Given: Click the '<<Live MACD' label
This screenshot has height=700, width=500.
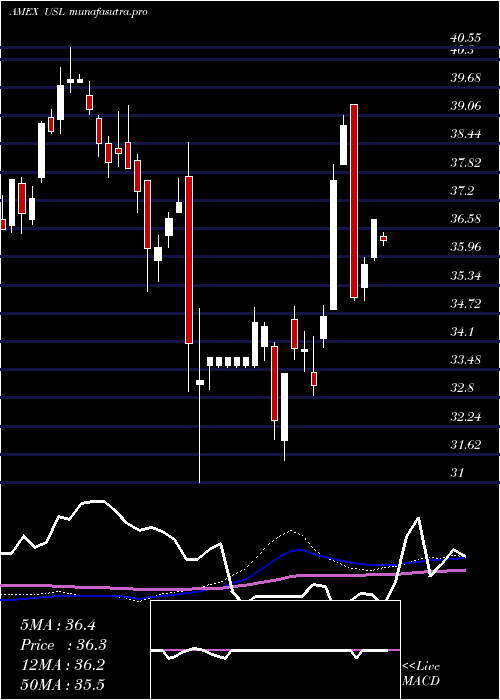Looking at the screenshot, I should tap(421, 674).
